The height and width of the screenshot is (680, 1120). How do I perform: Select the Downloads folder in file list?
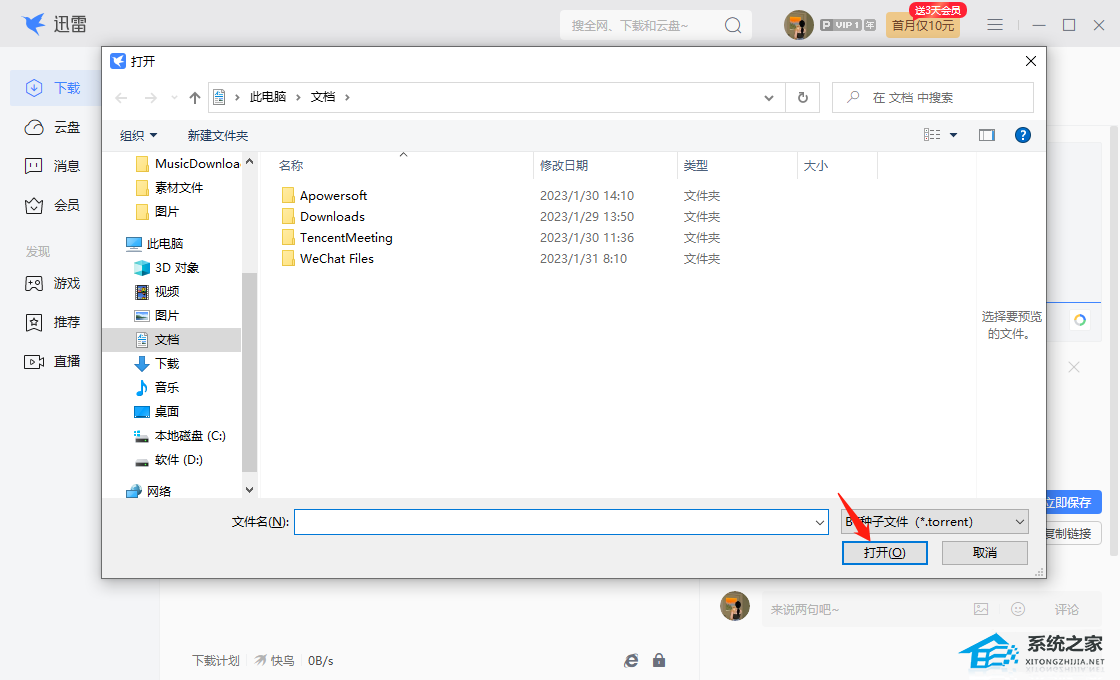332,216
